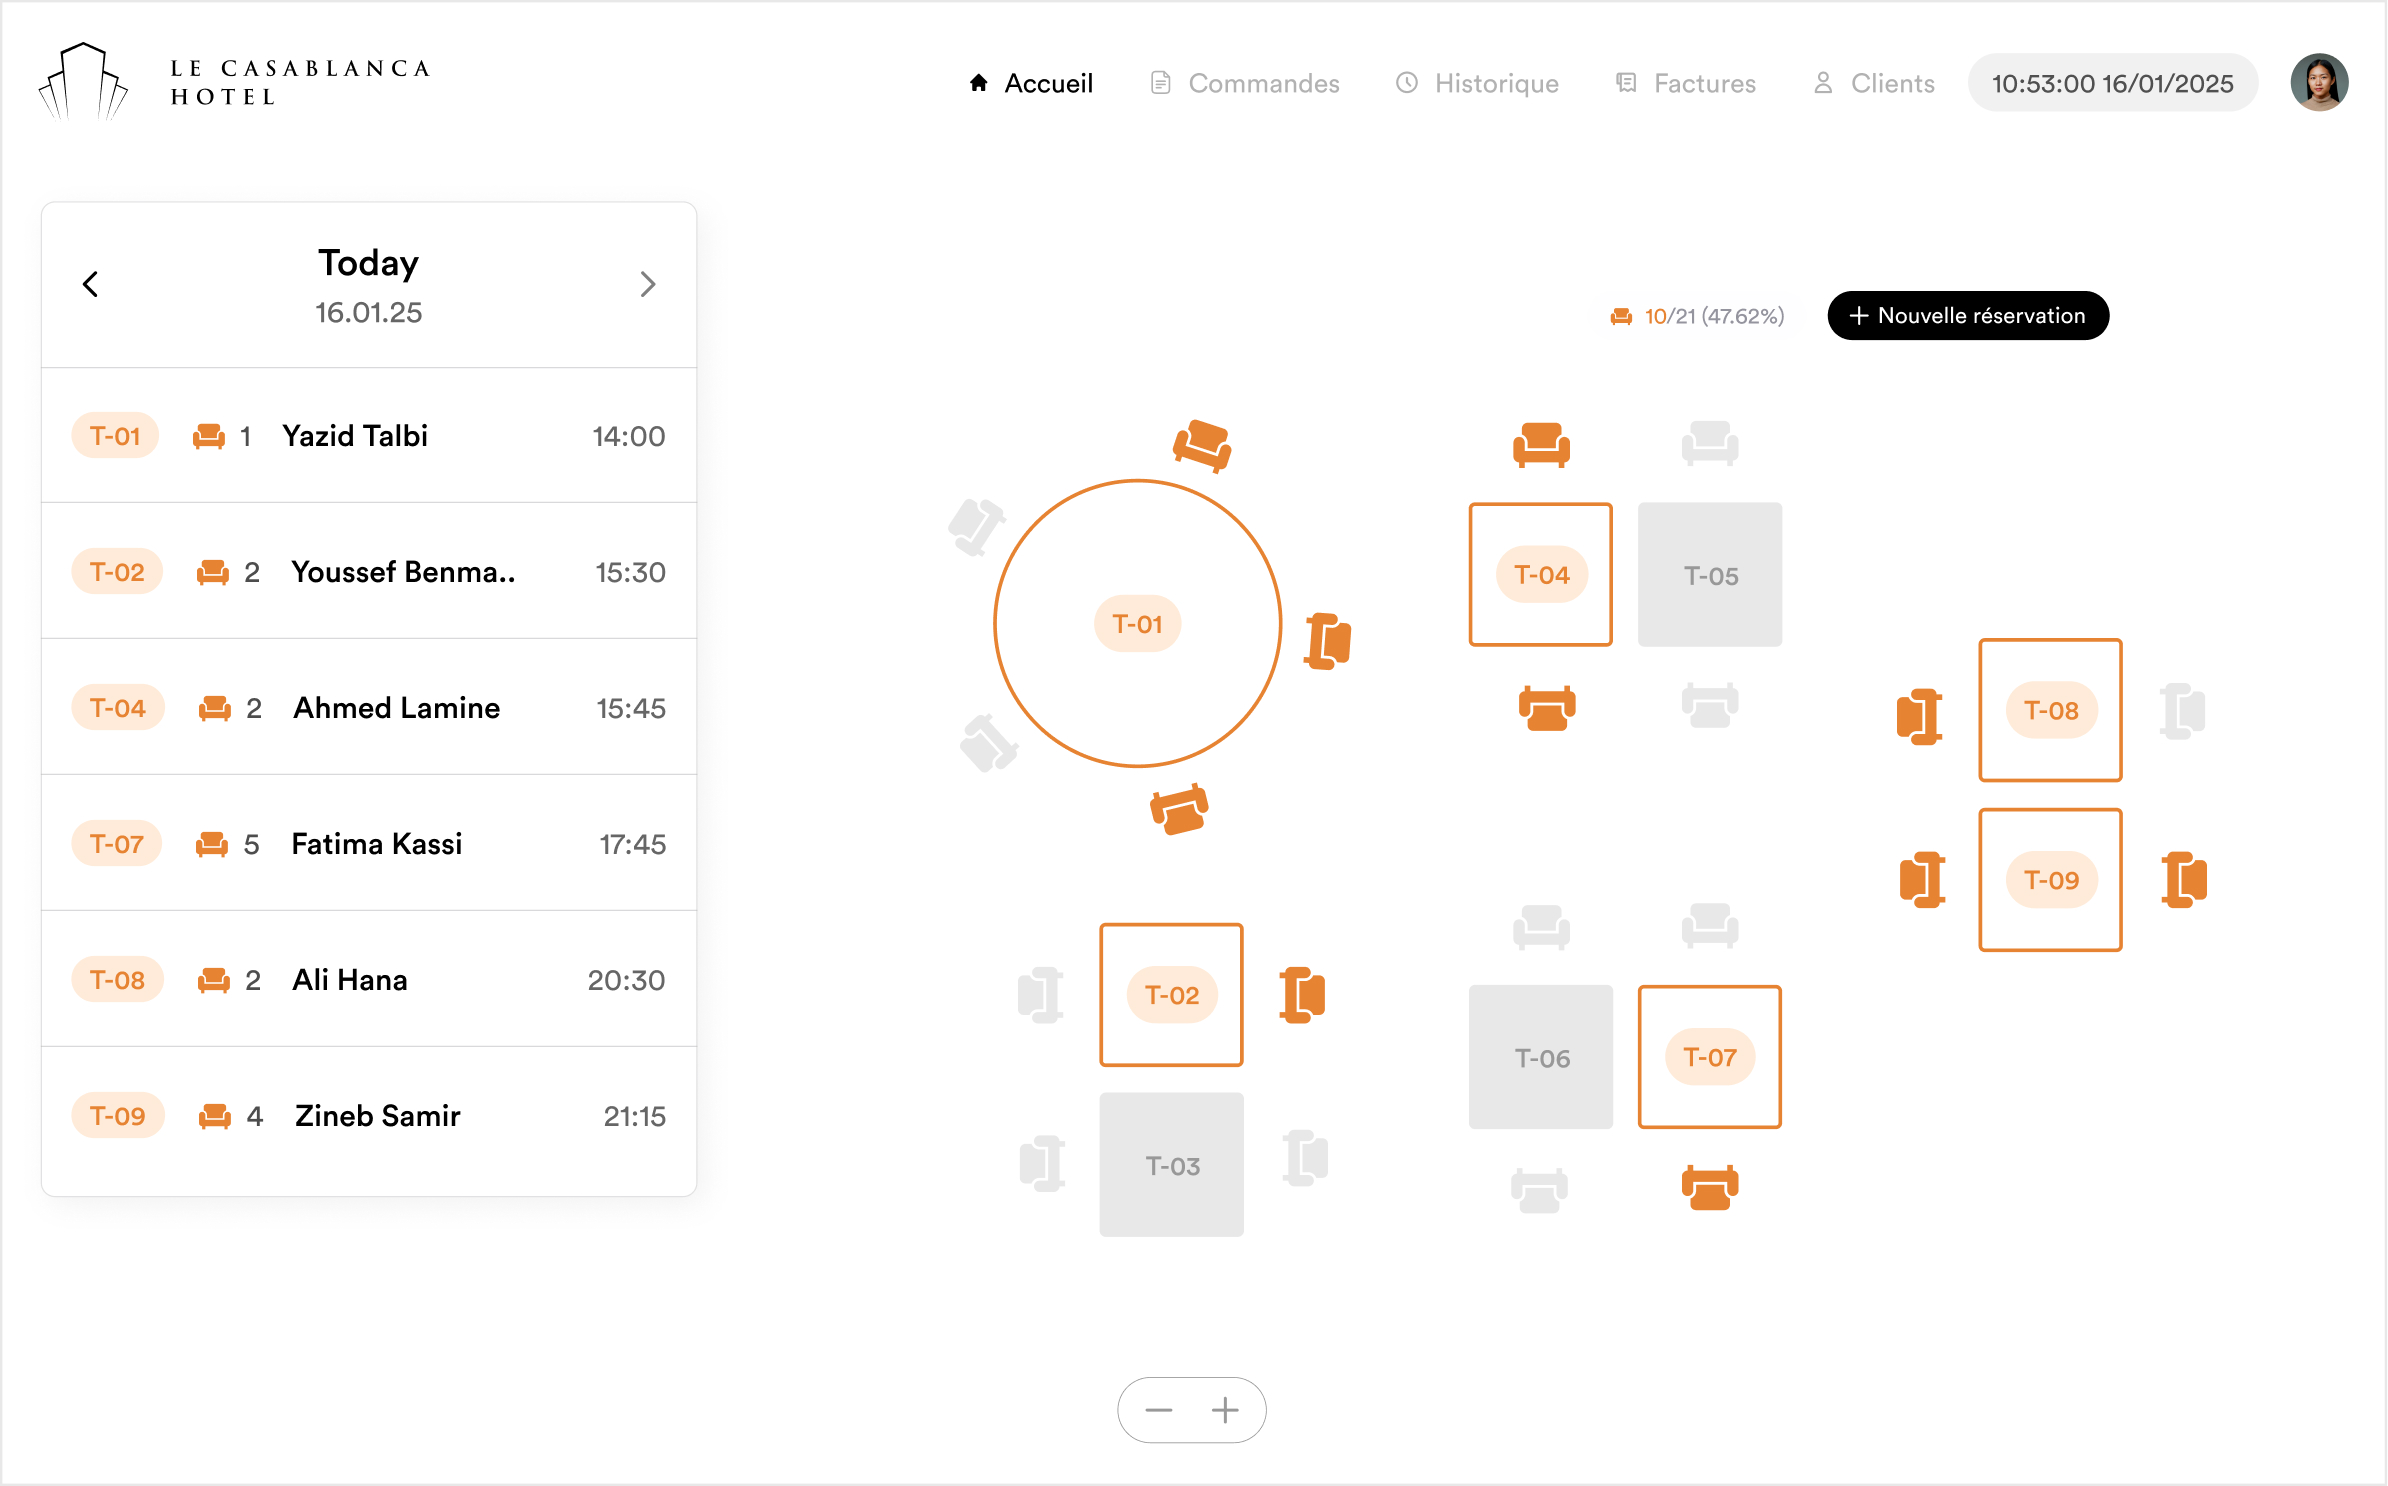The image size is (2388, 1486).
Task: Zoom in the floor plan with plus
Action: (1225, 1410)
